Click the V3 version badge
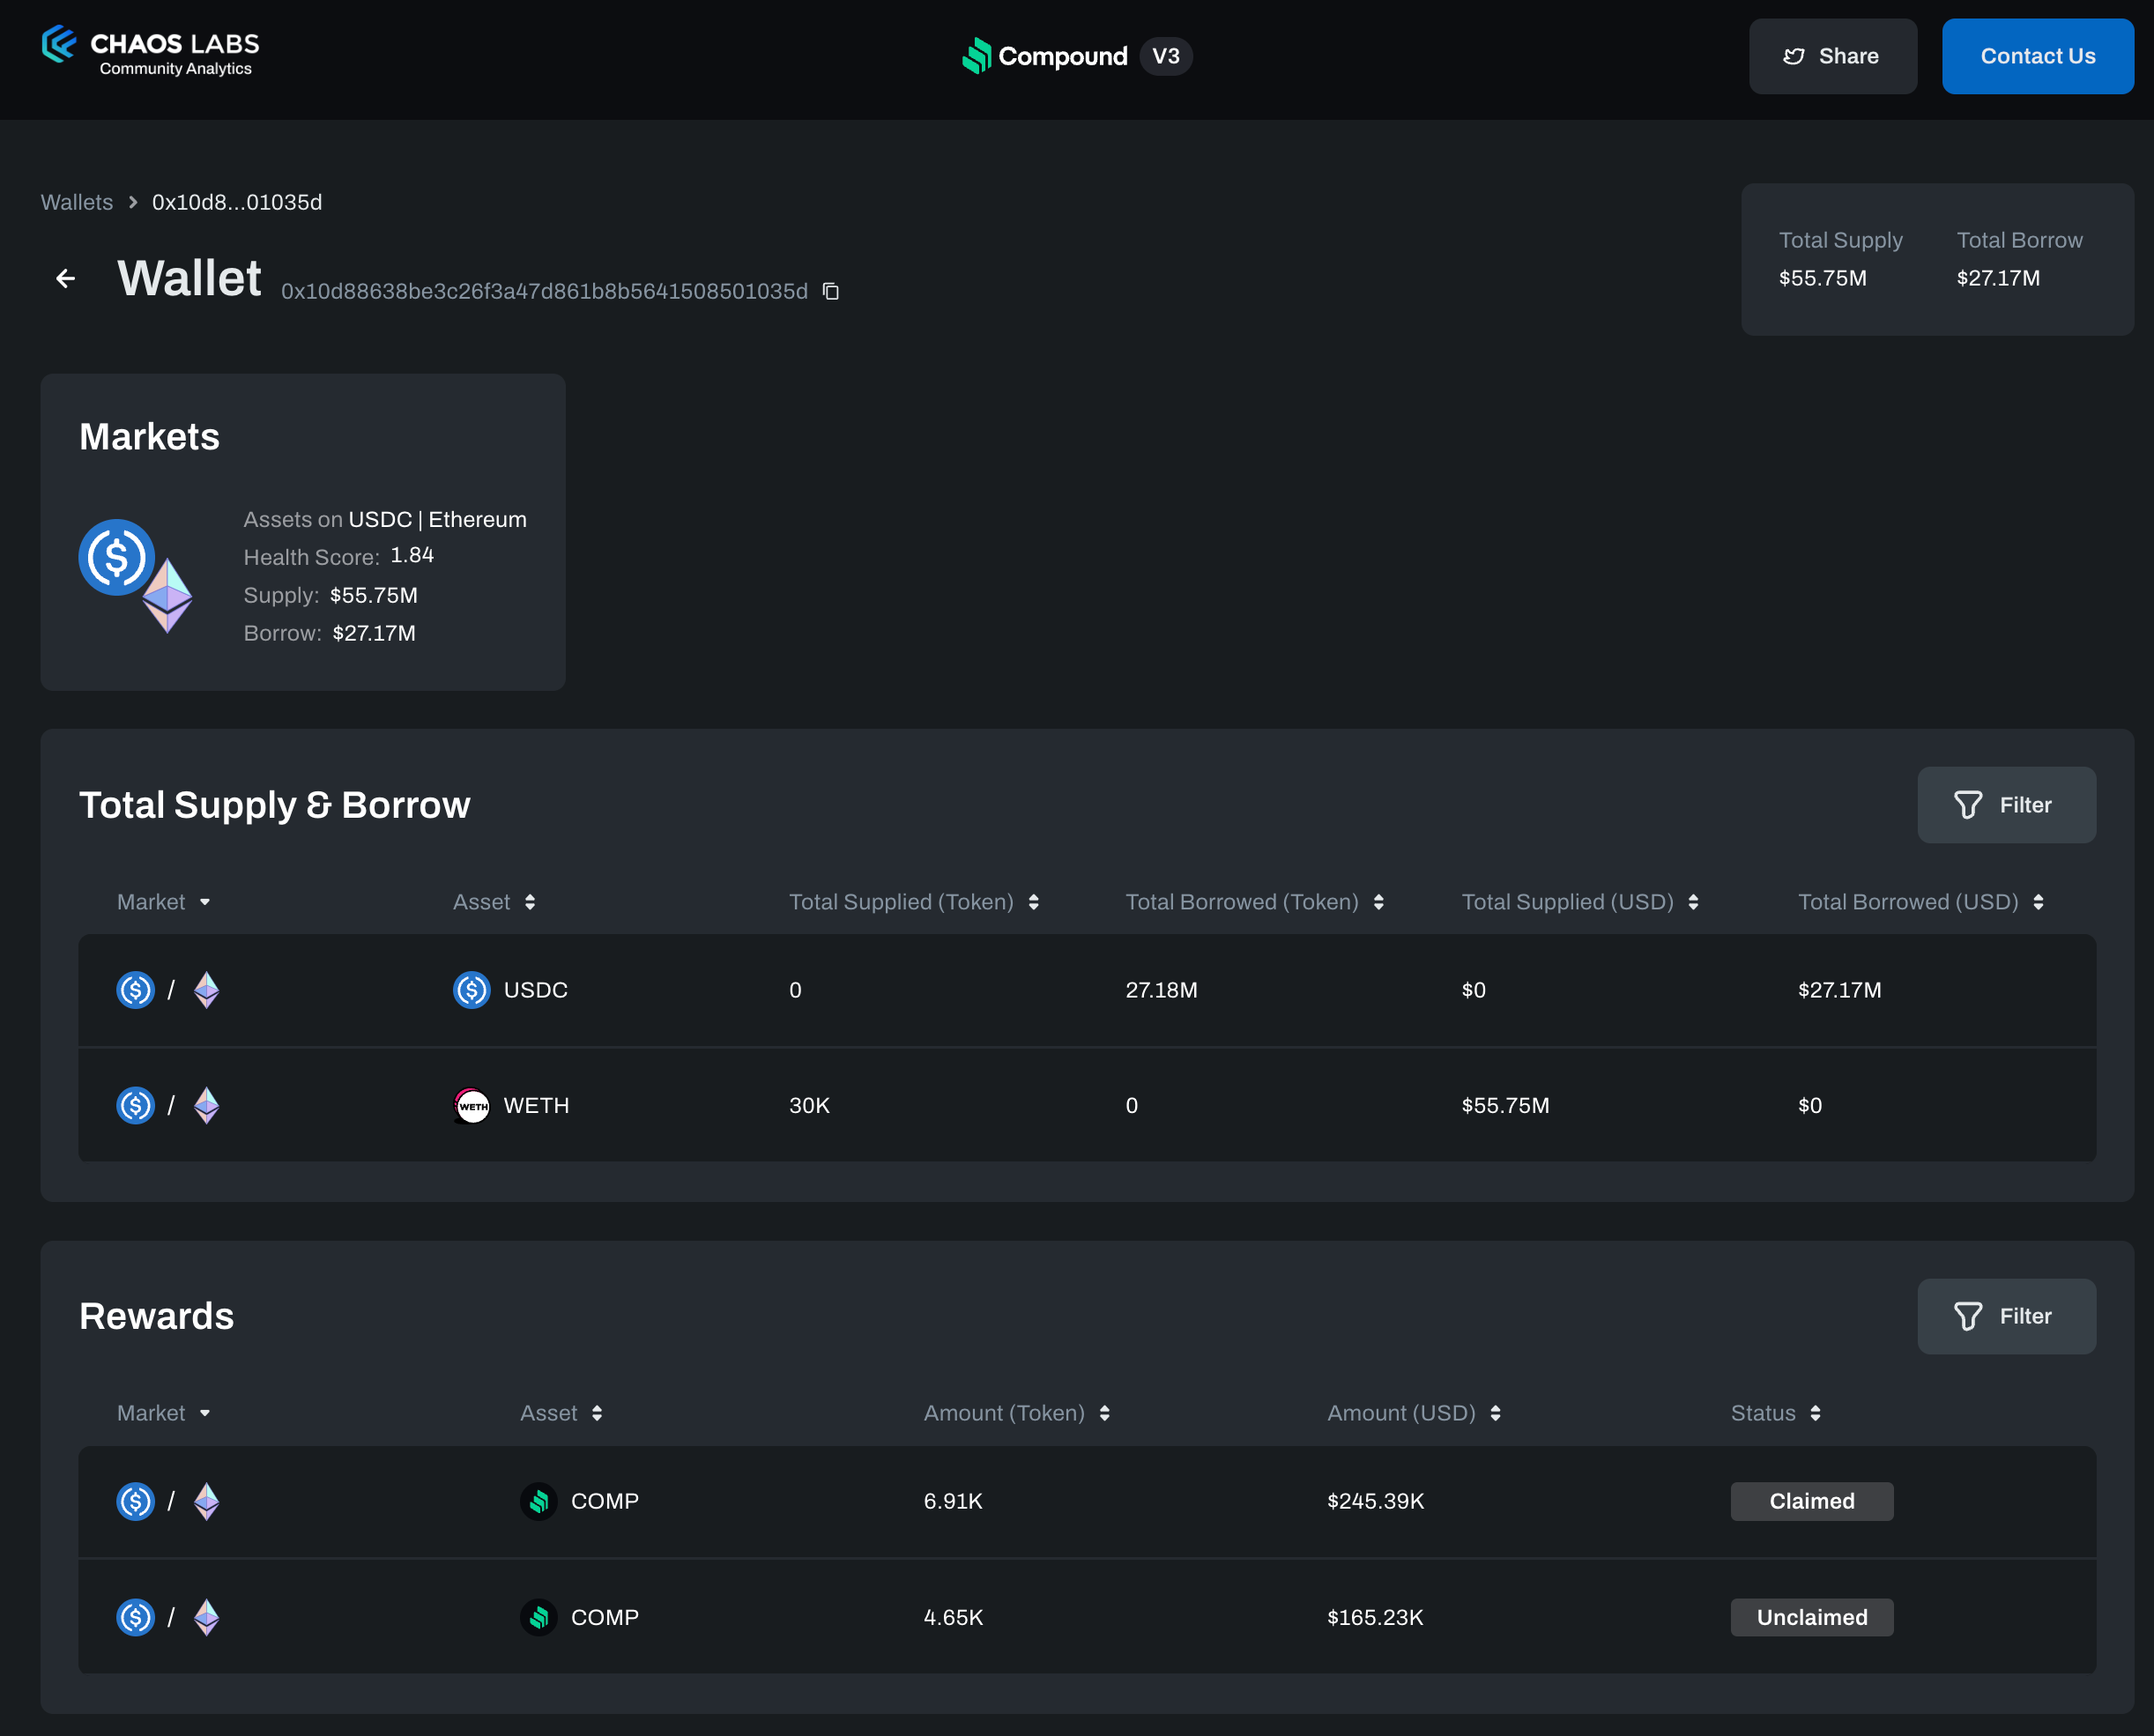Image resolution: width=2154 pixels, height=1736 pixels. (x=1165, y=56)
